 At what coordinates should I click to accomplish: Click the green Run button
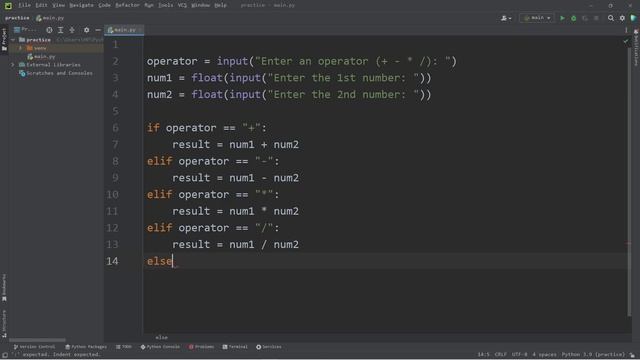(x=562, y=18)
